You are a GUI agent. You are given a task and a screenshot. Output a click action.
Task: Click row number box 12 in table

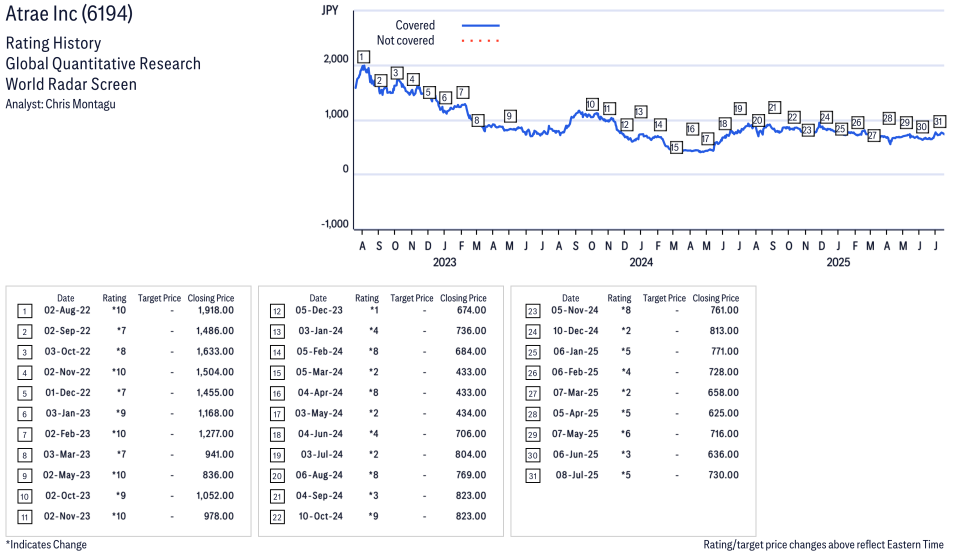click(x=277, y=312)
